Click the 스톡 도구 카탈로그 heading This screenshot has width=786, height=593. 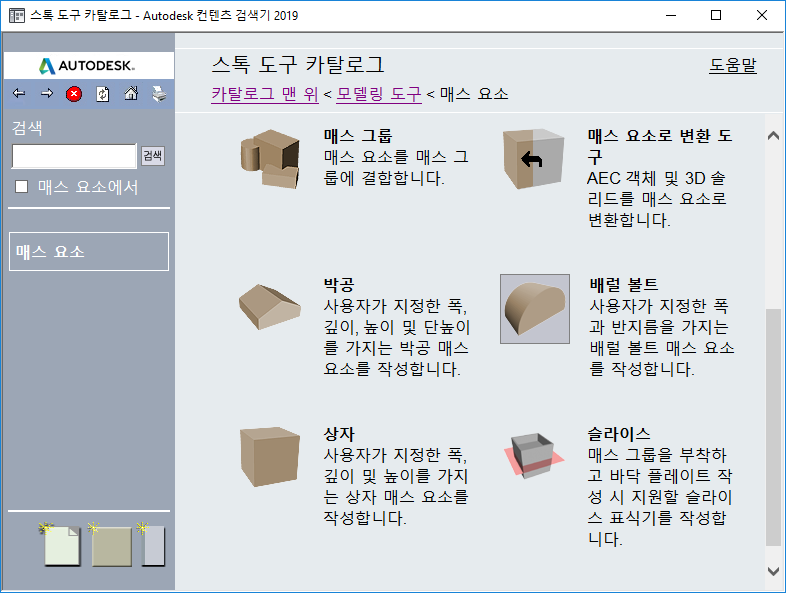(298, 65)
